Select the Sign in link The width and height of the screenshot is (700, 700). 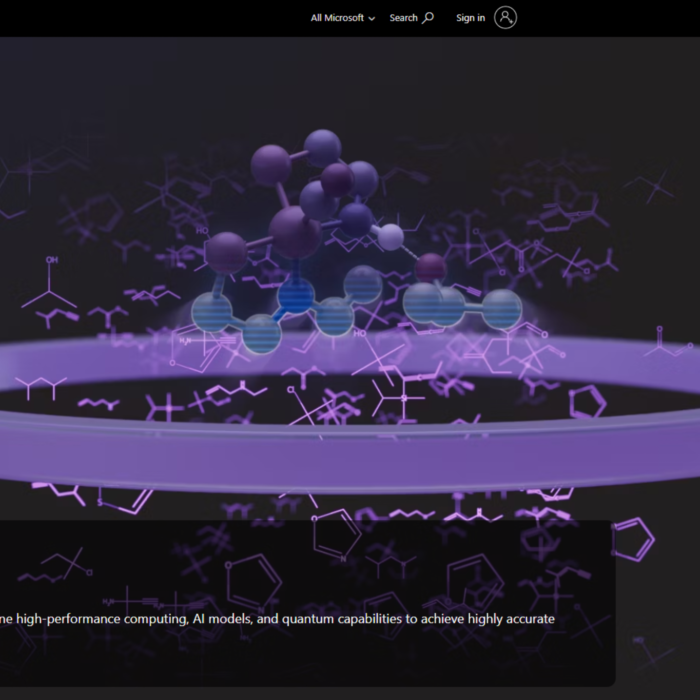coord(470,18)
